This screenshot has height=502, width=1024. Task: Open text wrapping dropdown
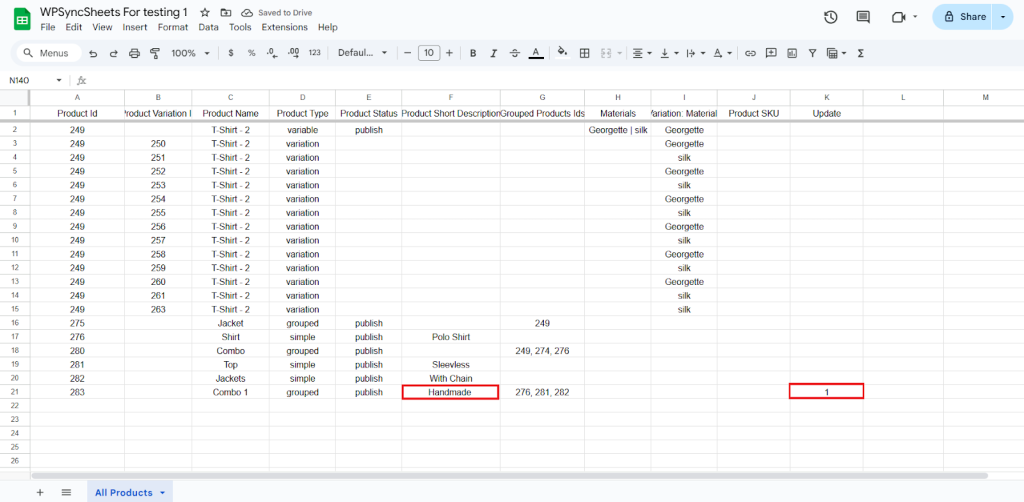(x=696, y=53)
